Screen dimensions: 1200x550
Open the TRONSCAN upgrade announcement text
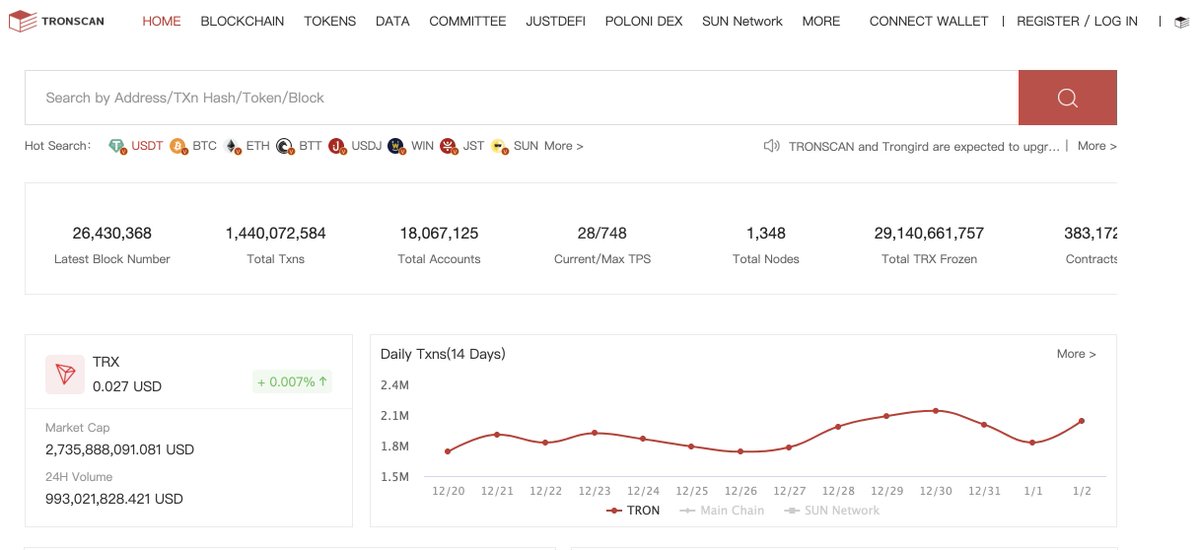point(924,146)
